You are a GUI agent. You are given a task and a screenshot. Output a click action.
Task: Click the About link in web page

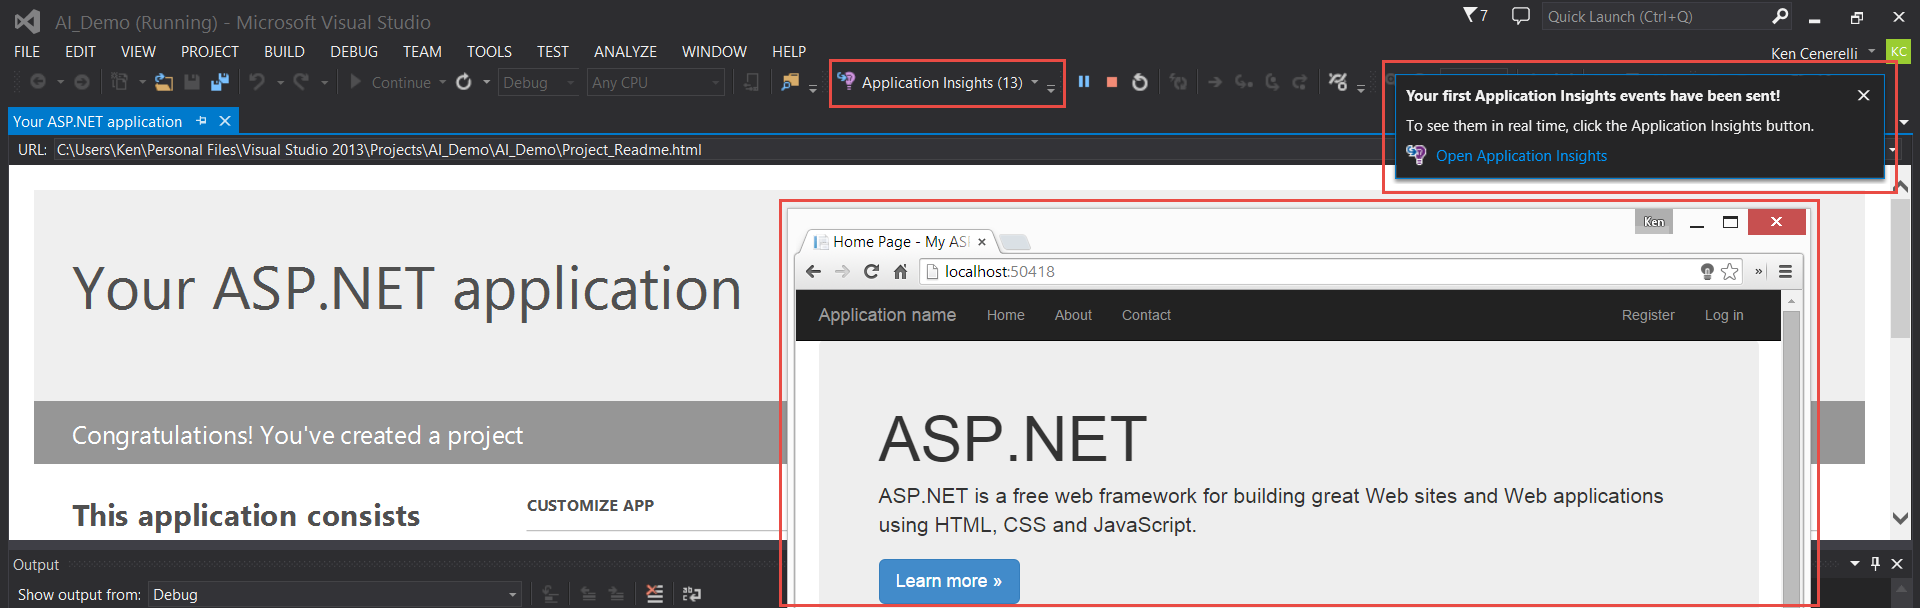tap(1073, 315)
